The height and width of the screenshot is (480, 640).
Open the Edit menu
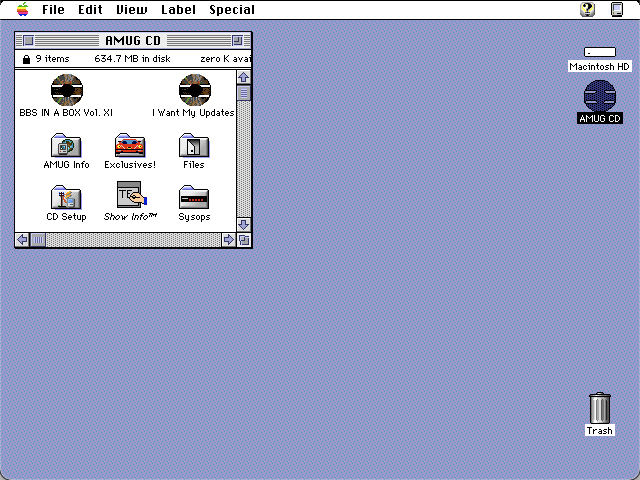[90, 9]
